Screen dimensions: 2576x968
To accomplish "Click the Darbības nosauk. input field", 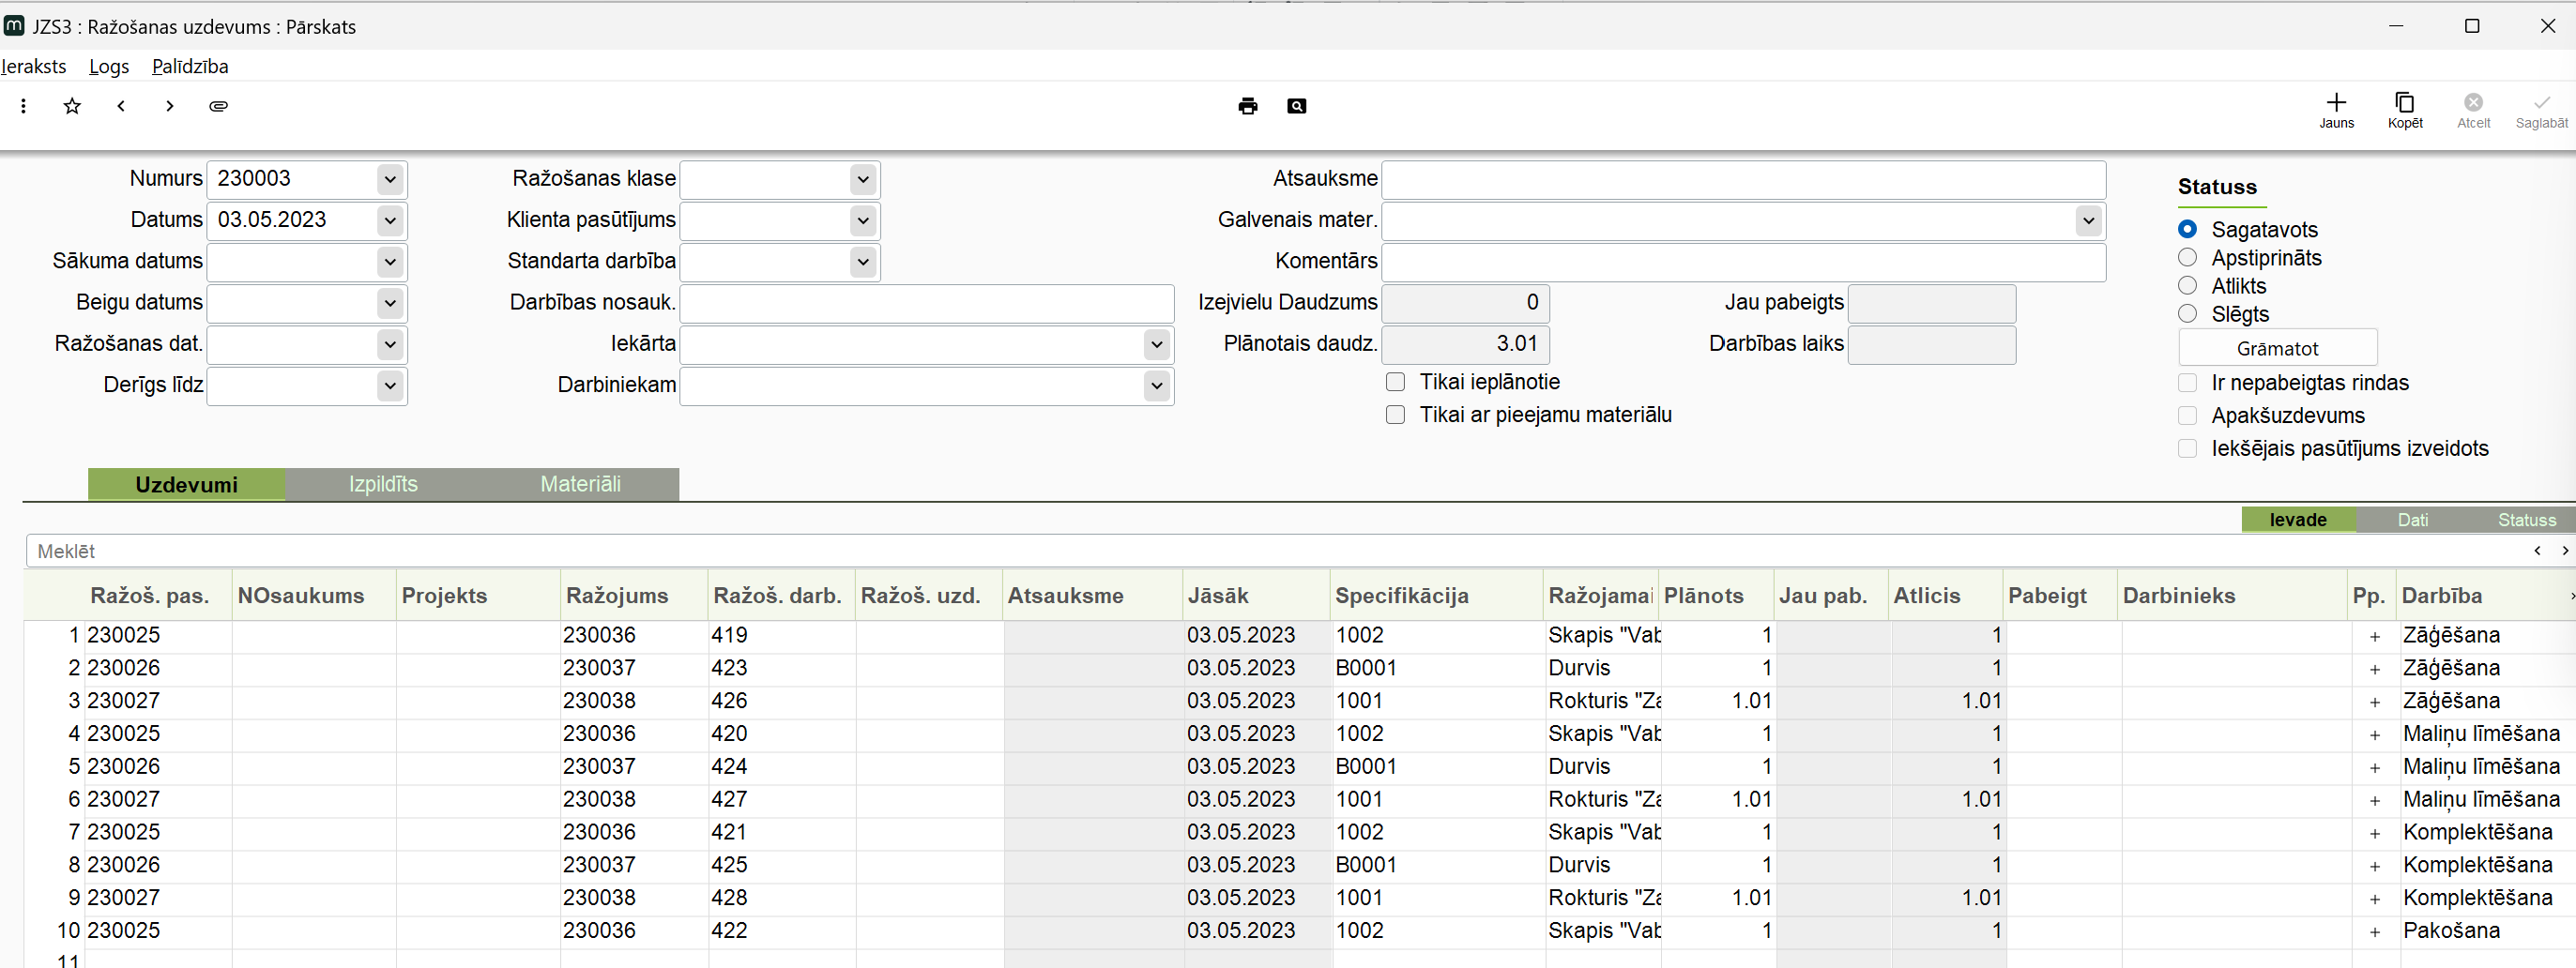I will (926, 303).
